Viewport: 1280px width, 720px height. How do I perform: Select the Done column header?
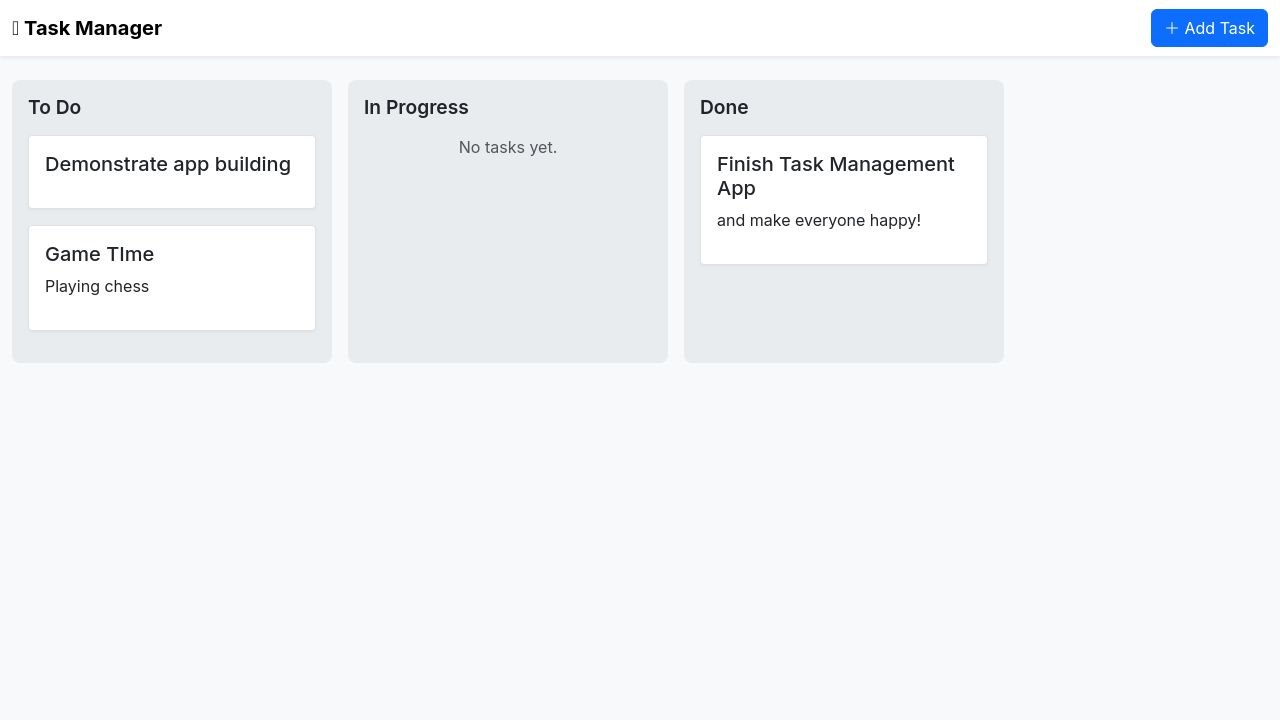pyautogui.click(x=724, y=107)
